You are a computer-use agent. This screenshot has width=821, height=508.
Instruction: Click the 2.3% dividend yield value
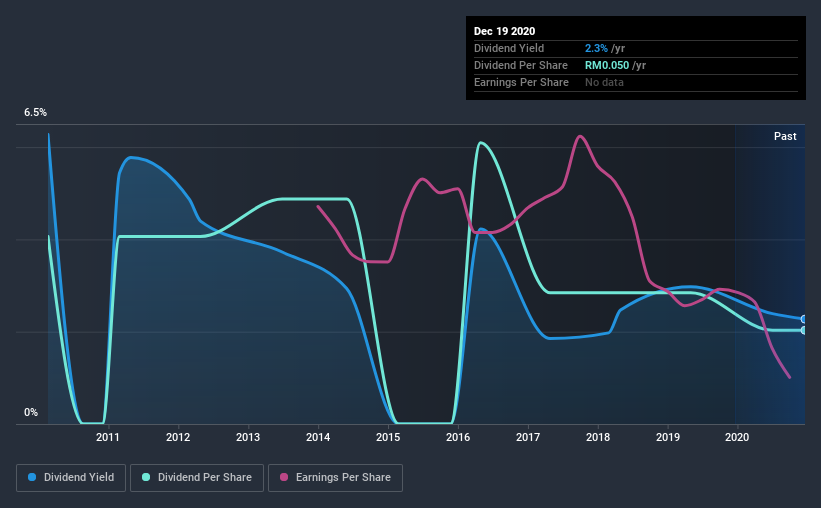click(596, 48)
